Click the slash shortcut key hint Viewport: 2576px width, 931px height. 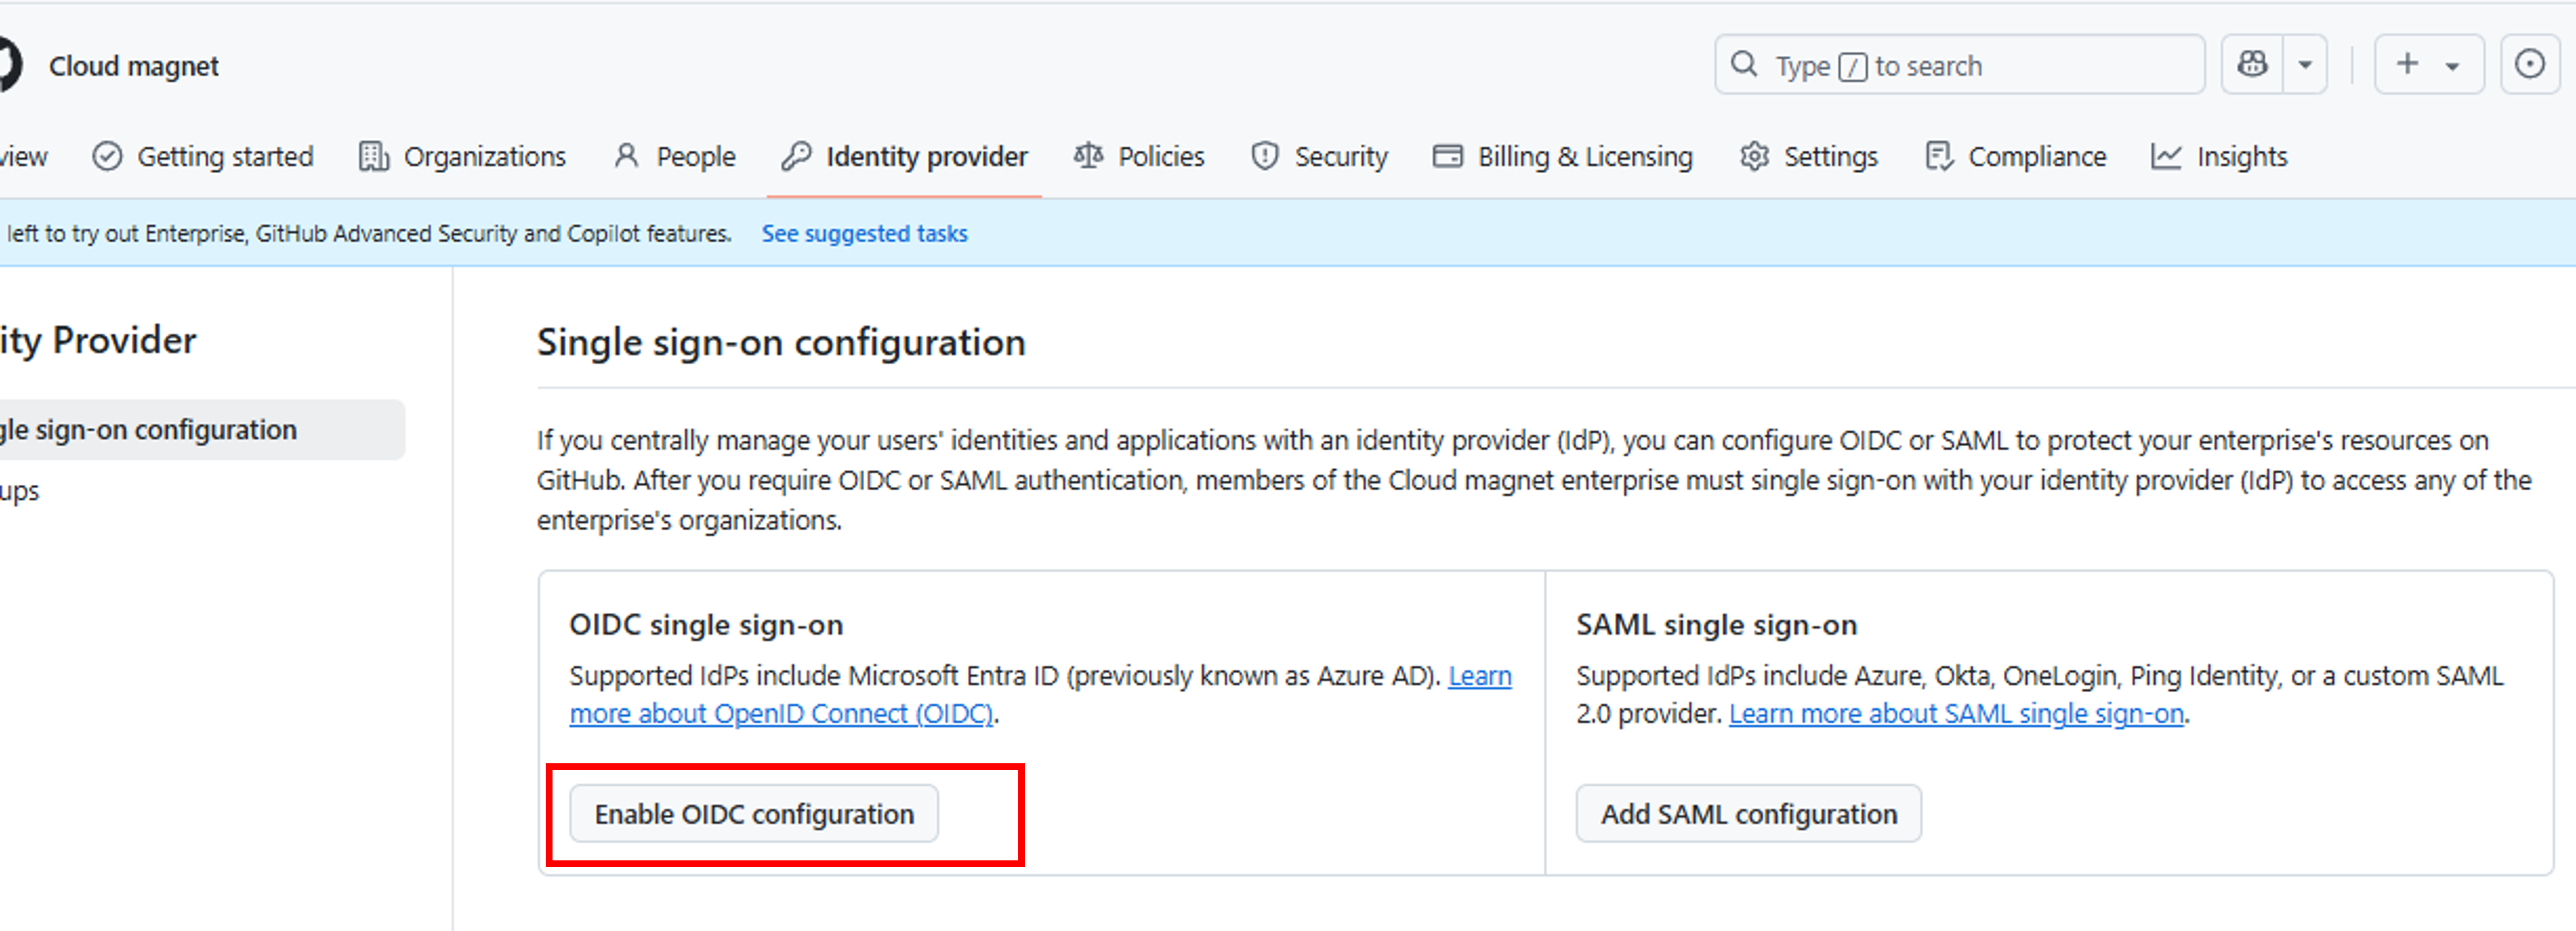(x=1852, y=67)
